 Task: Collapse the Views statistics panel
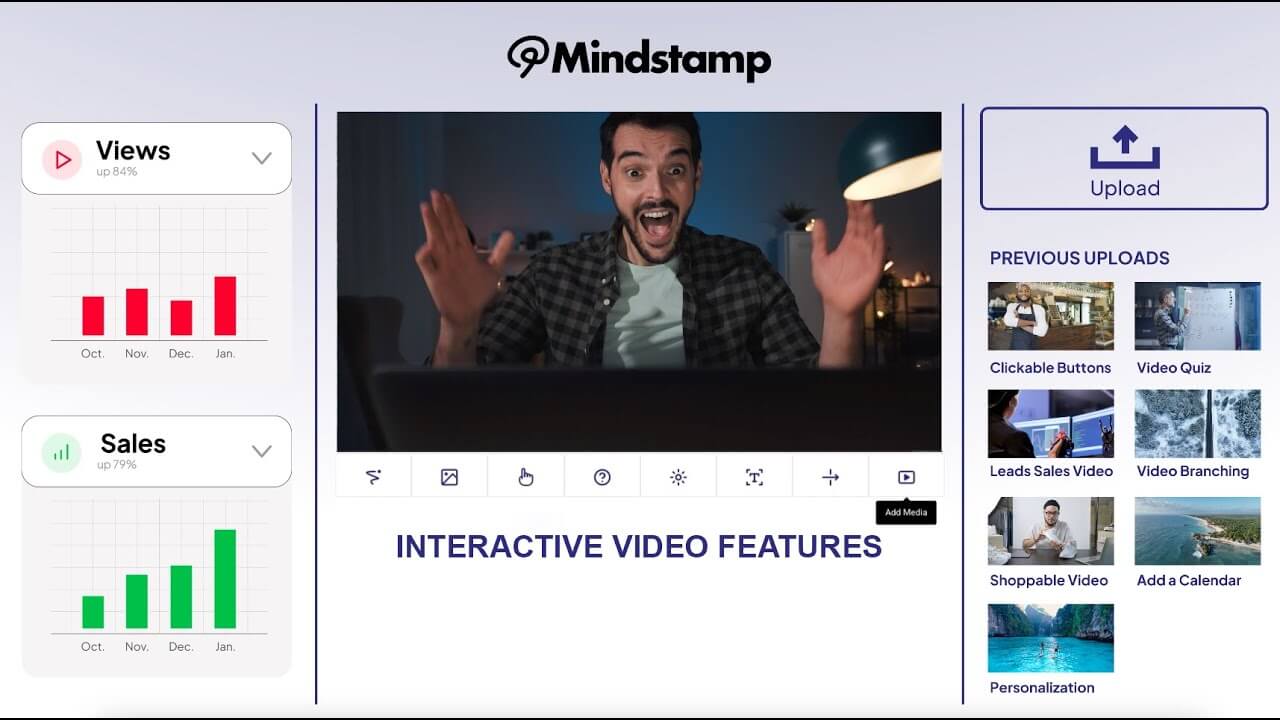(261, 158)
